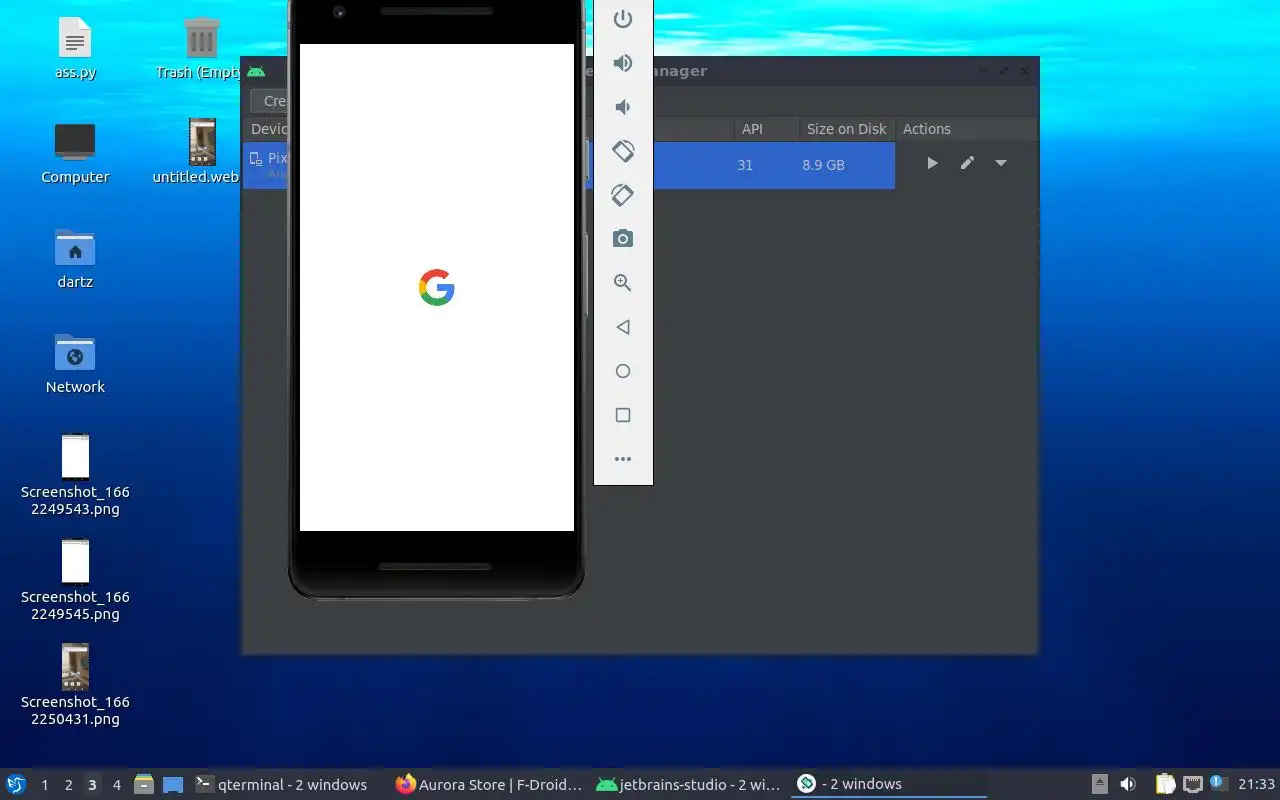Switch to the Aurora Store Firefox window

489,784
